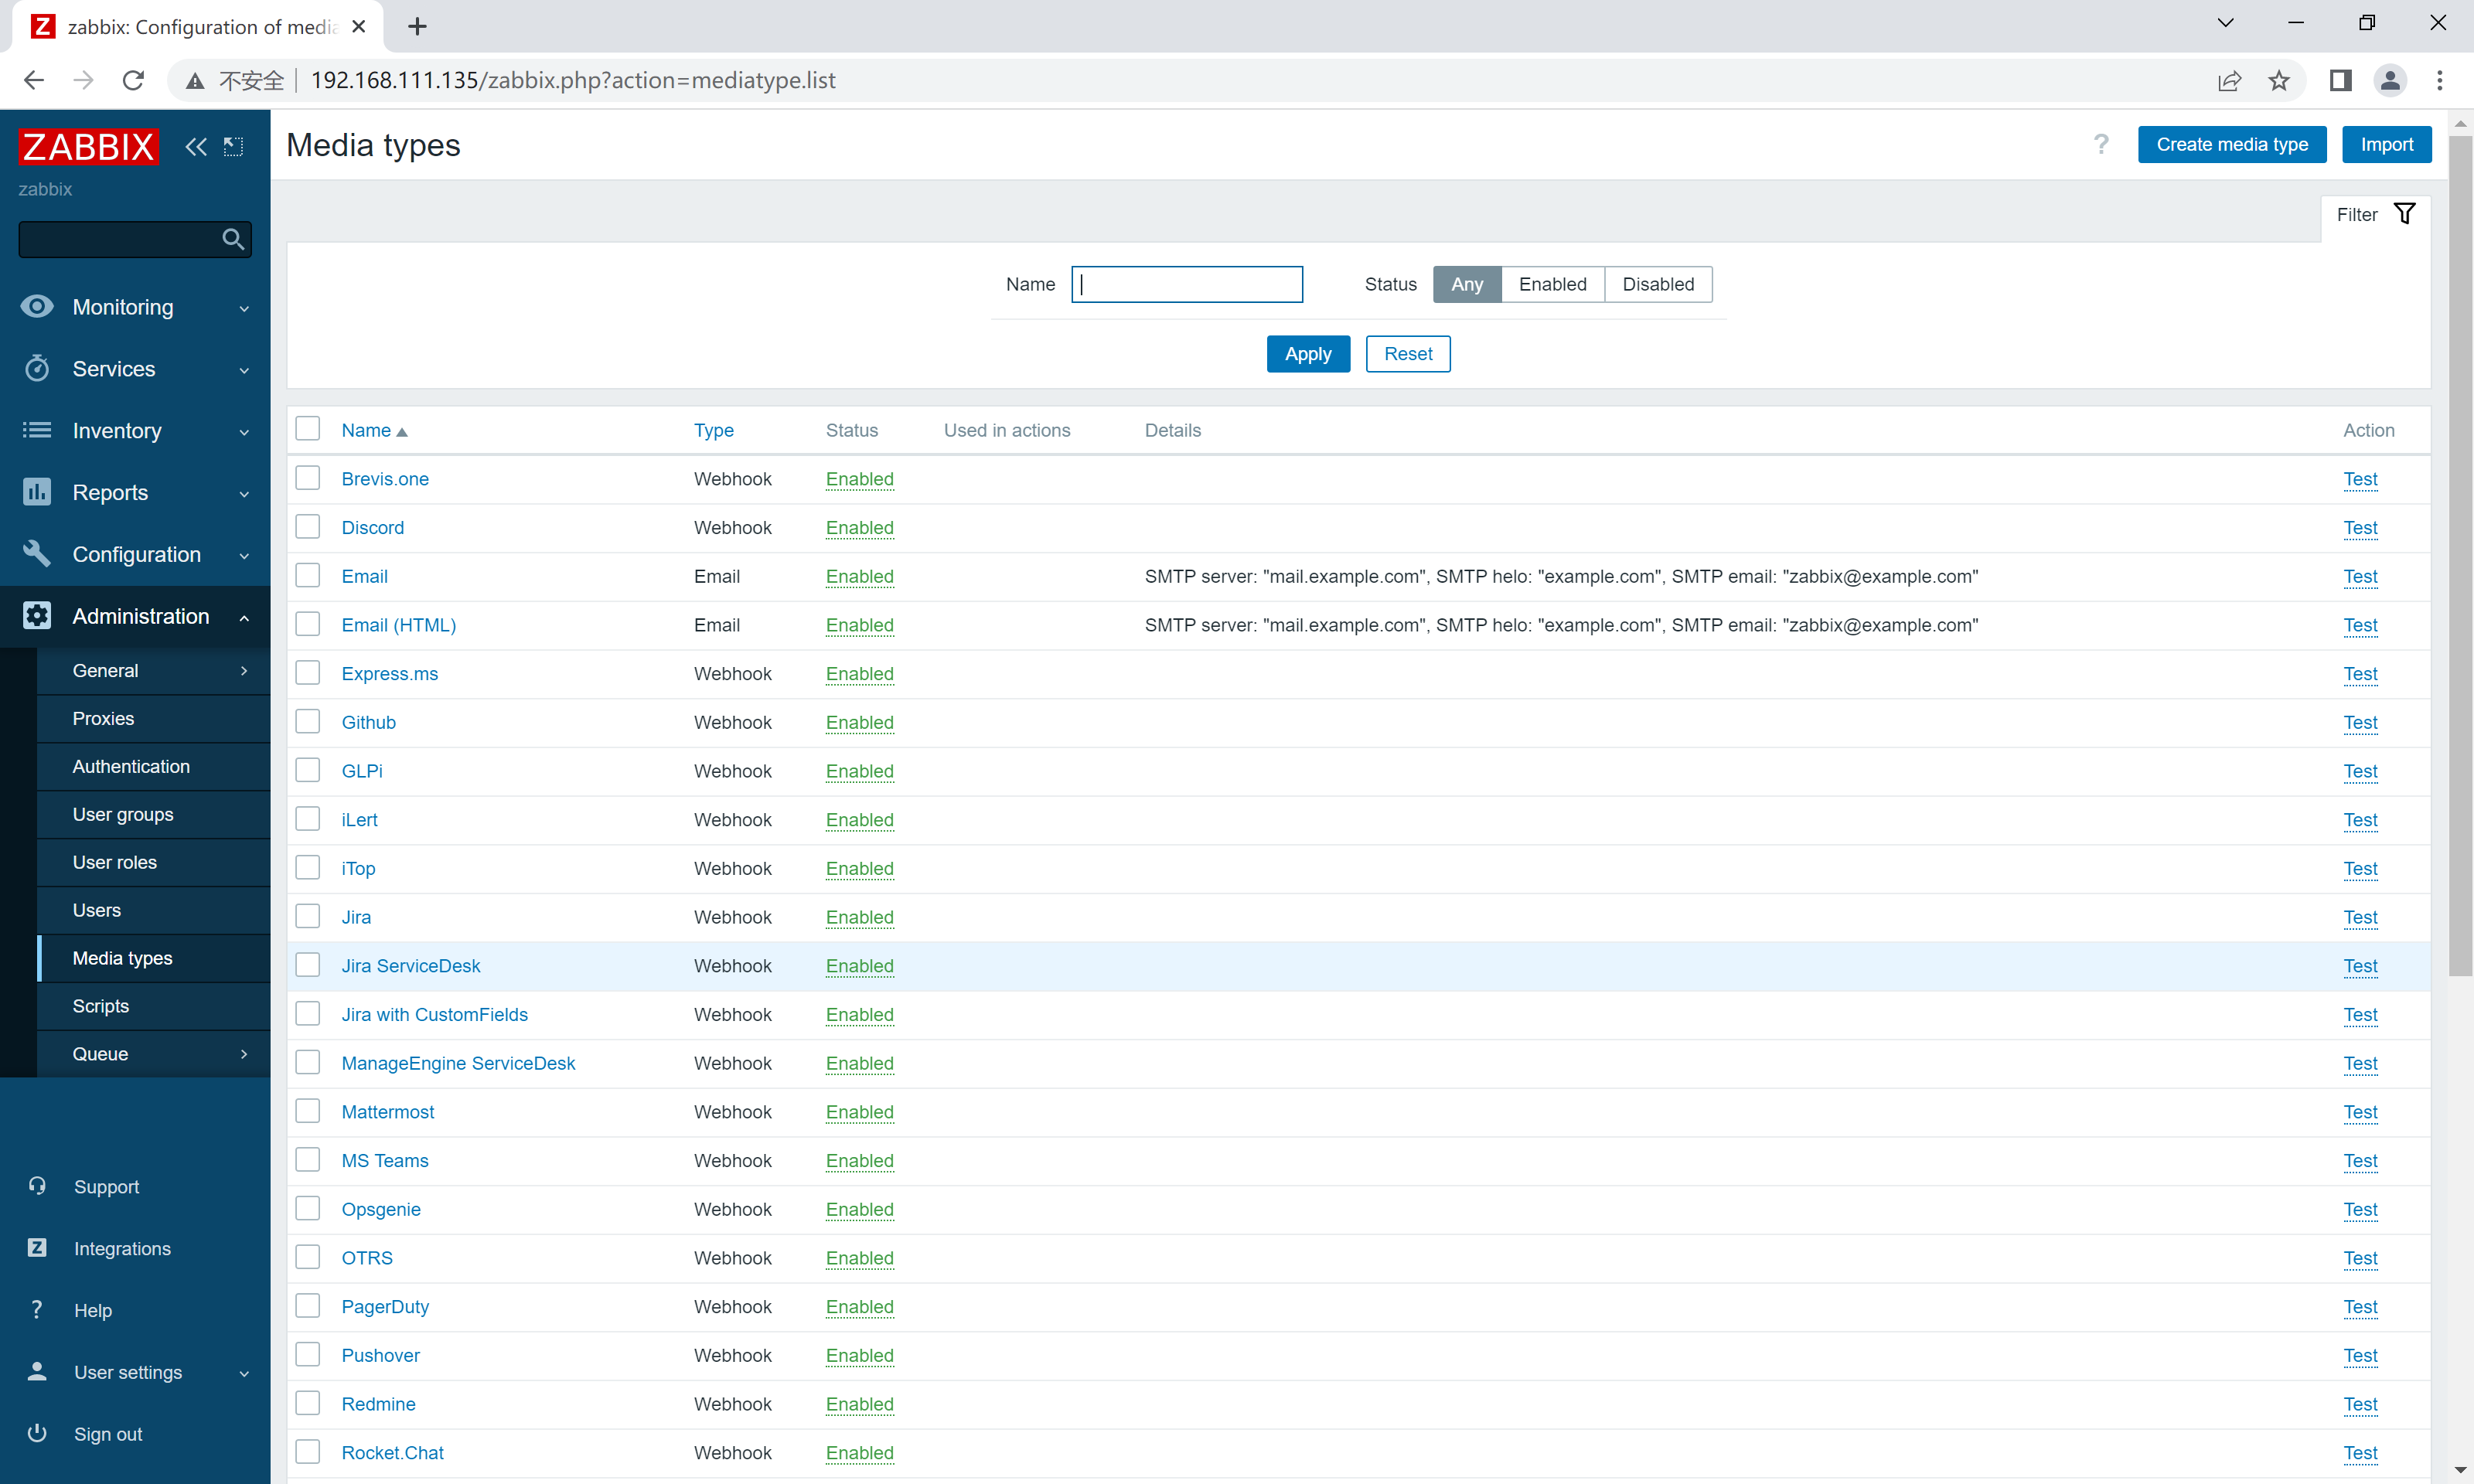The height and width of the screenshot is (1484, 2474).
Task: Click the Name filter input field
Action: coord(1186,284)
